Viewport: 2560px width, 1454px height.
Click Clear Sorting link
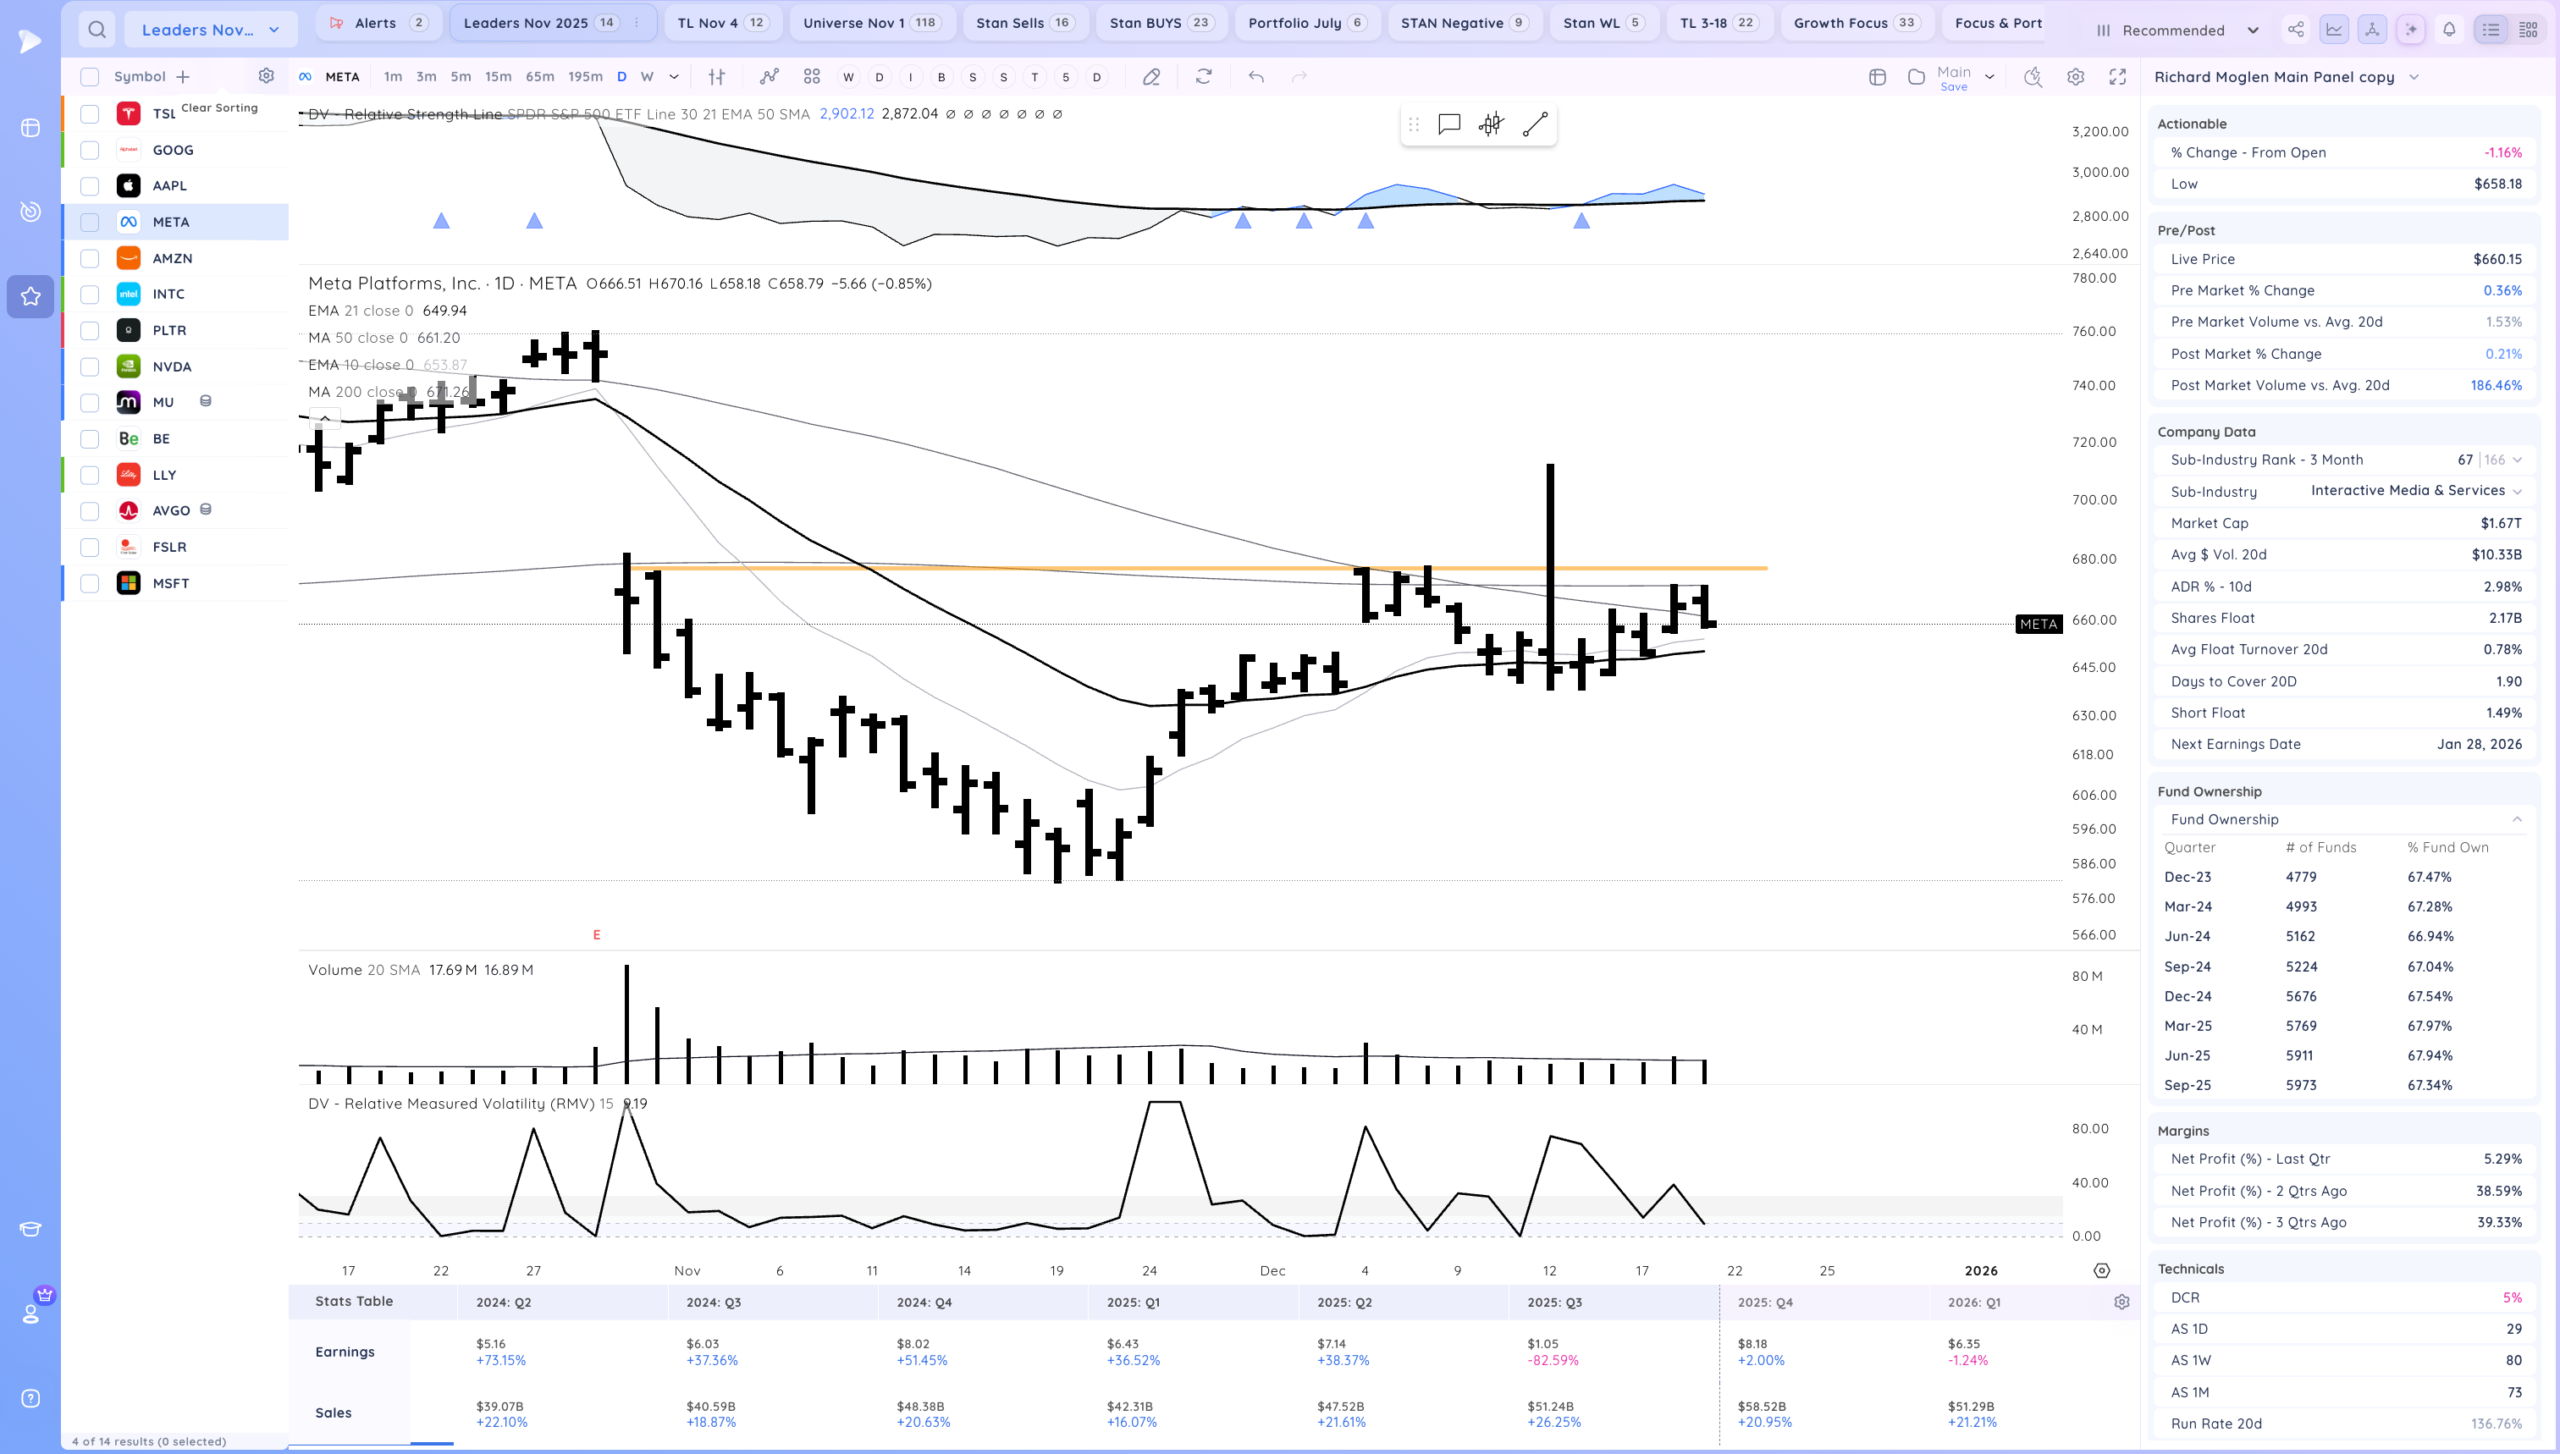pos(219,108)
